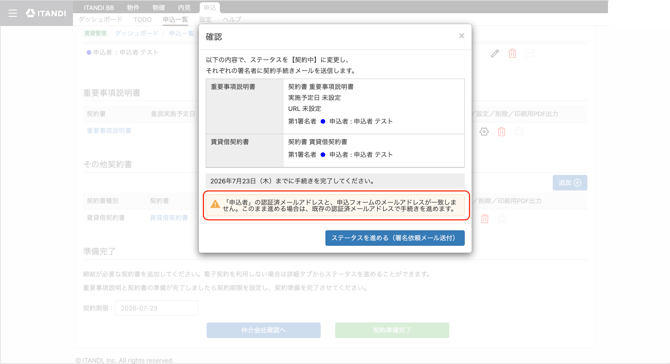Click the 仲介会社確認へ button
The height and width of the screenshot is (364, 670).
click(264, 330)
